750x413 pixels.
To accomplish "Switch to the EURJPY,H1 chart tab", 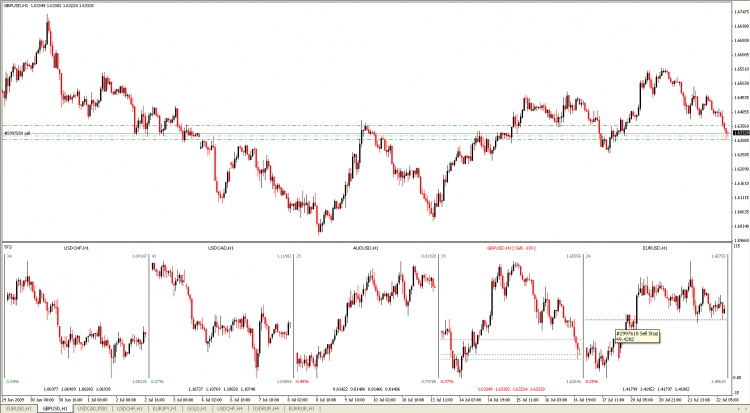I will coord(162,408).
